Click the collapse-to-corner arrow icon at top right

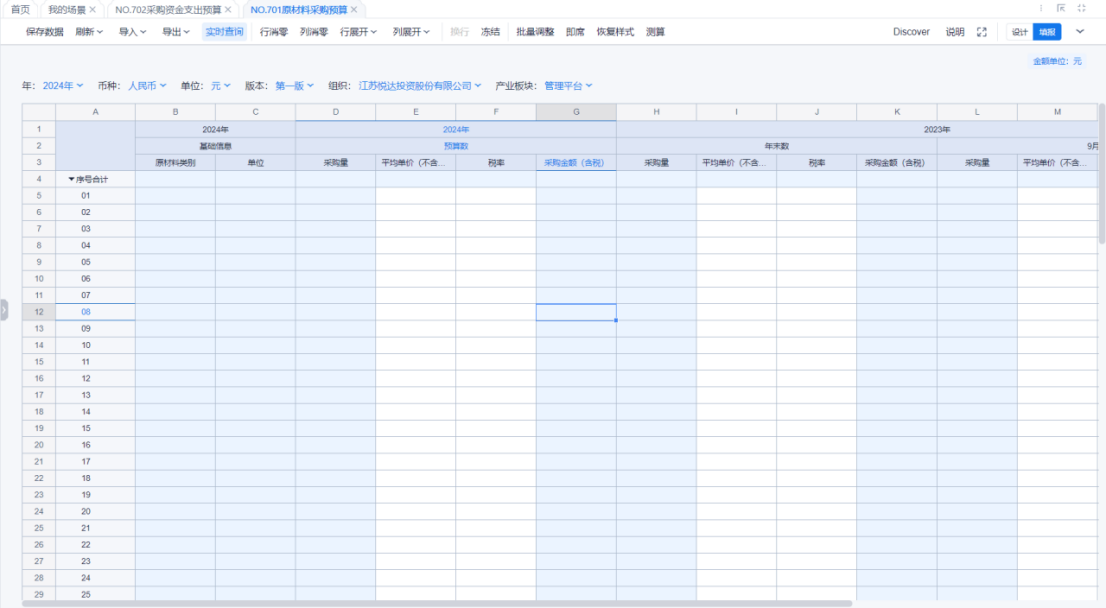(1061, 8)
